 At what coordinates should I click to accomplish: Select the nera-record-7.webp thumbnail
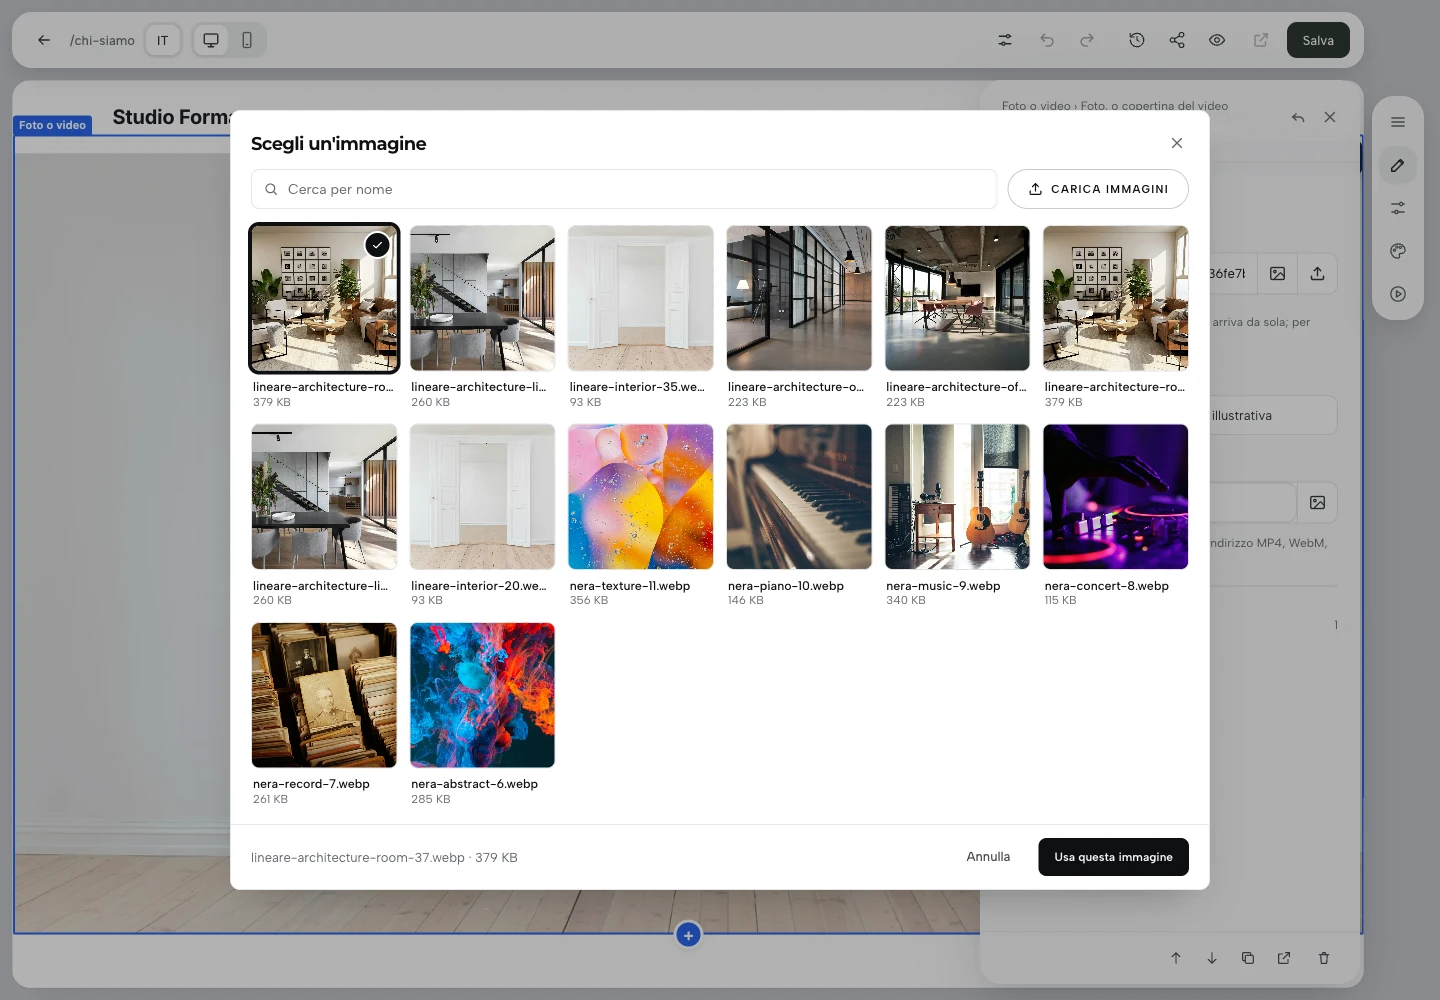pos(324,695)
